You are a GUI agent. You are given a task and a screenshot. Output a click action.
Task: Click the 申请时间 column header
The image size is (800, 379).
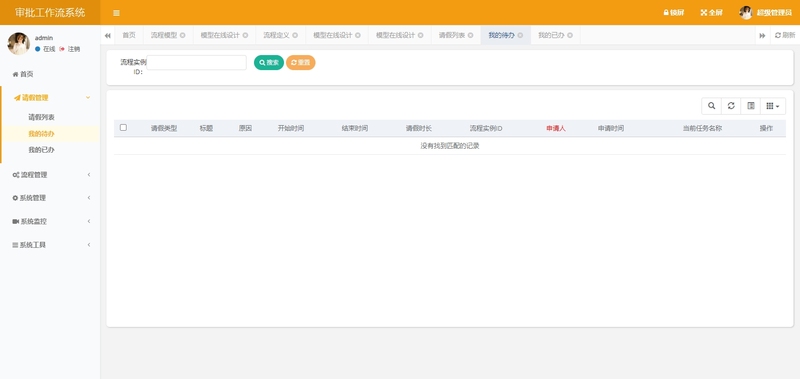point(611,128)
